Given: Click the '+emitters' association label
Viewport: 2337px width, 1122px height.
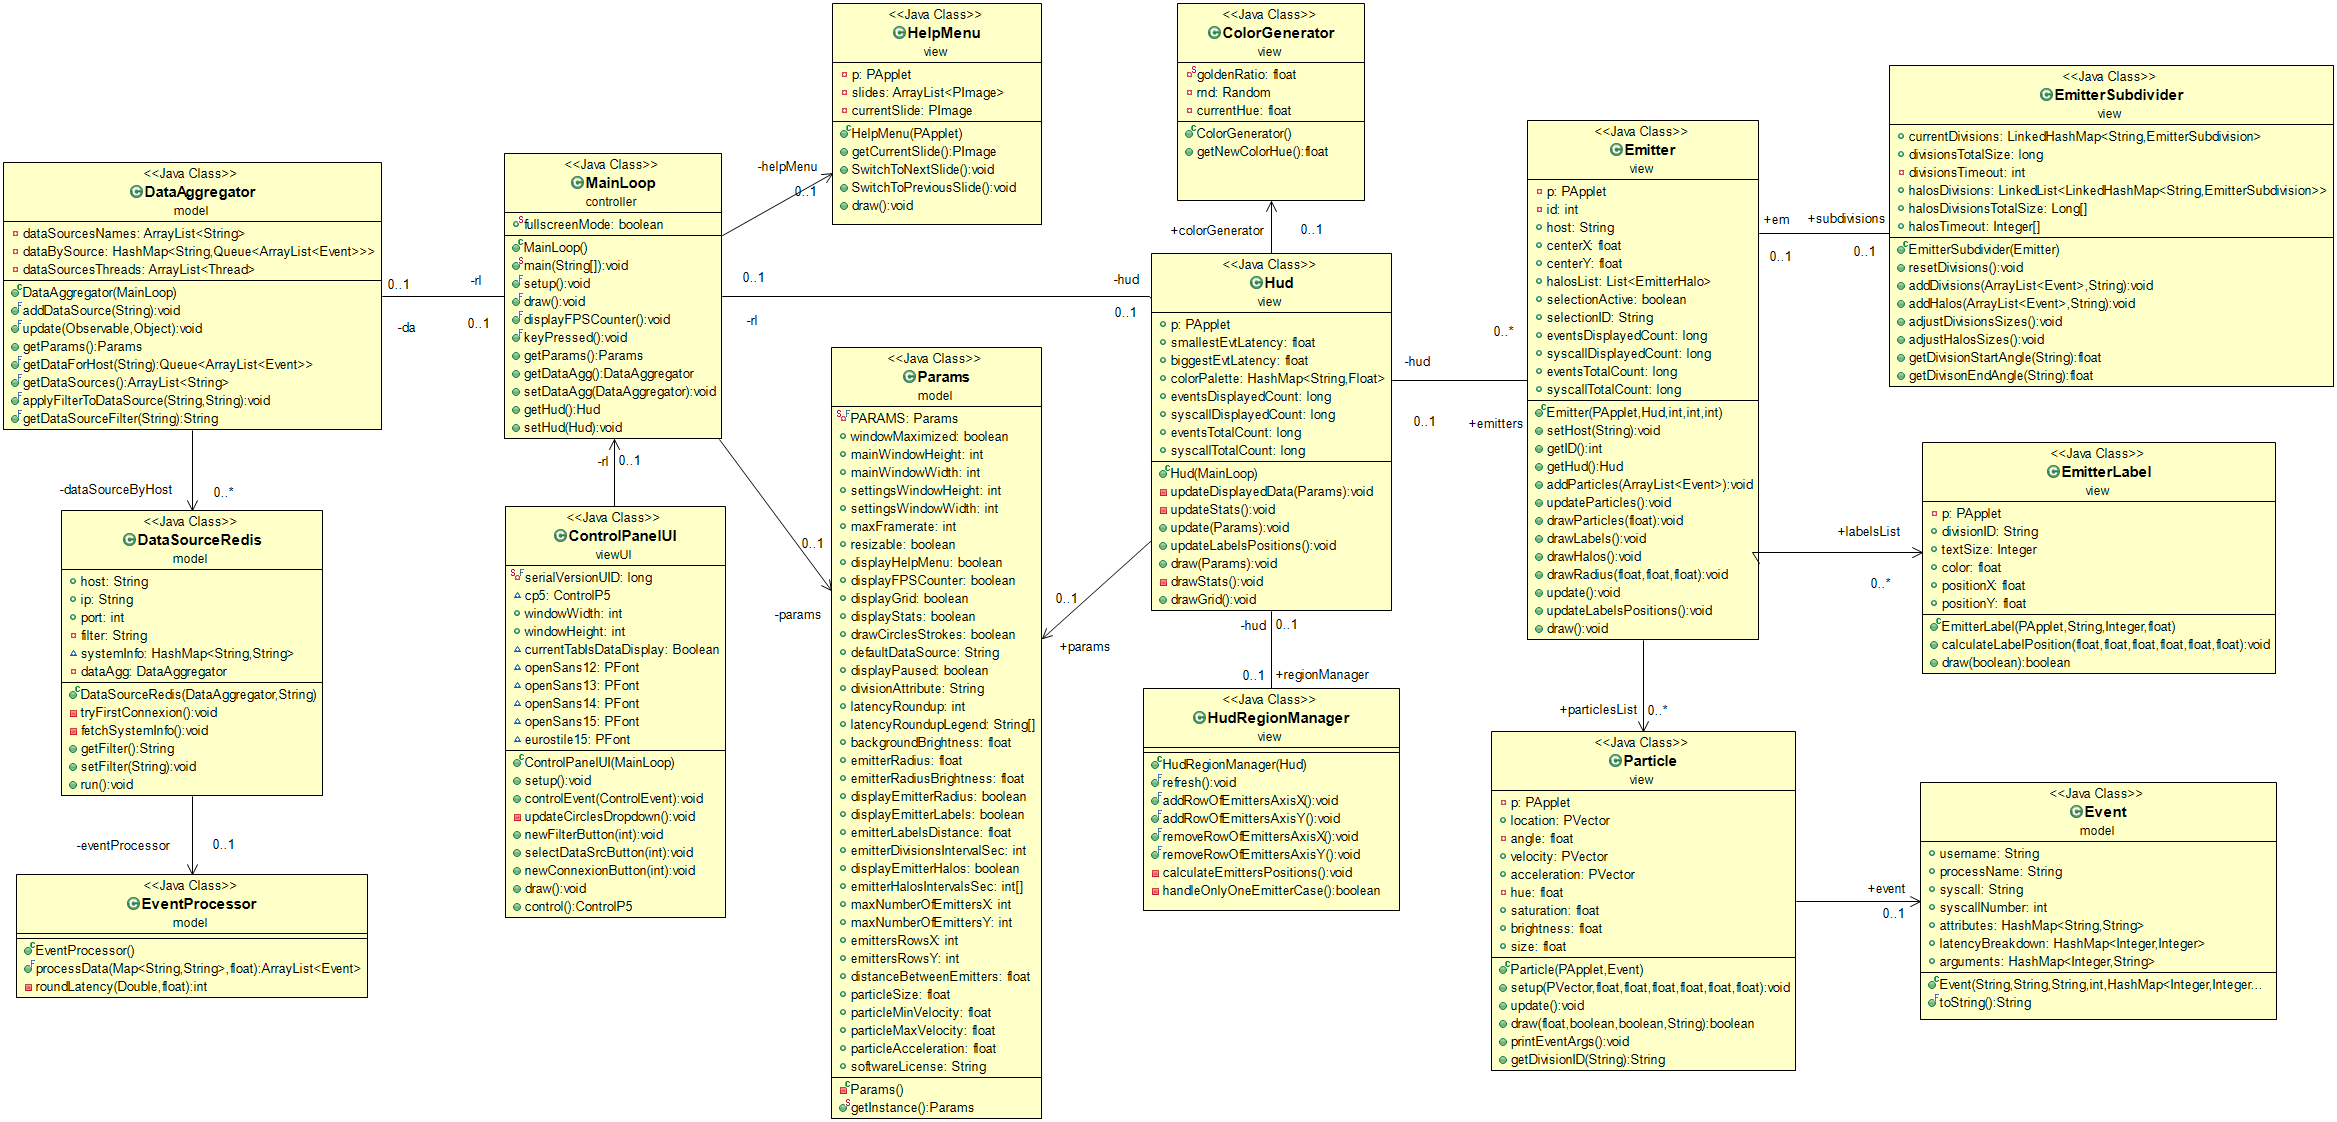Looking at the screenshot, I should pyautogui.click(x=1496, y=424).
